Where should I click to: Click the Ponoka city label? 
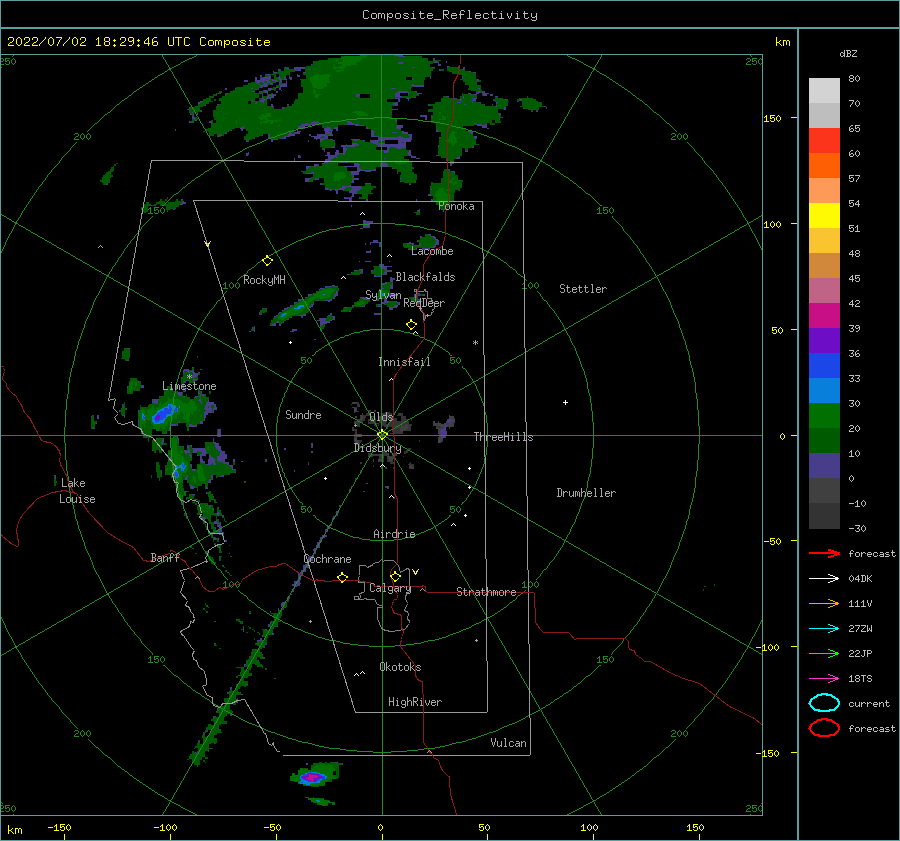(456, 206)
